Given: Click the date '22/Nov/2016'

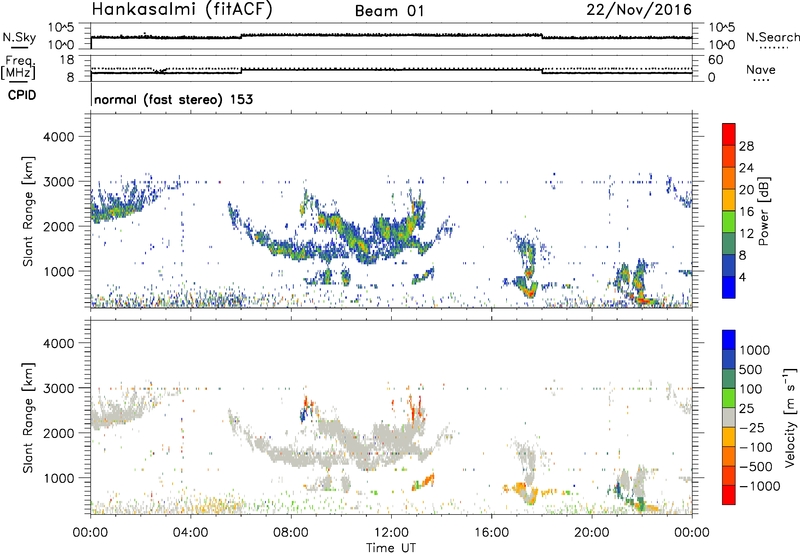Looking at the screenshot, I should (x=639, y=10).
